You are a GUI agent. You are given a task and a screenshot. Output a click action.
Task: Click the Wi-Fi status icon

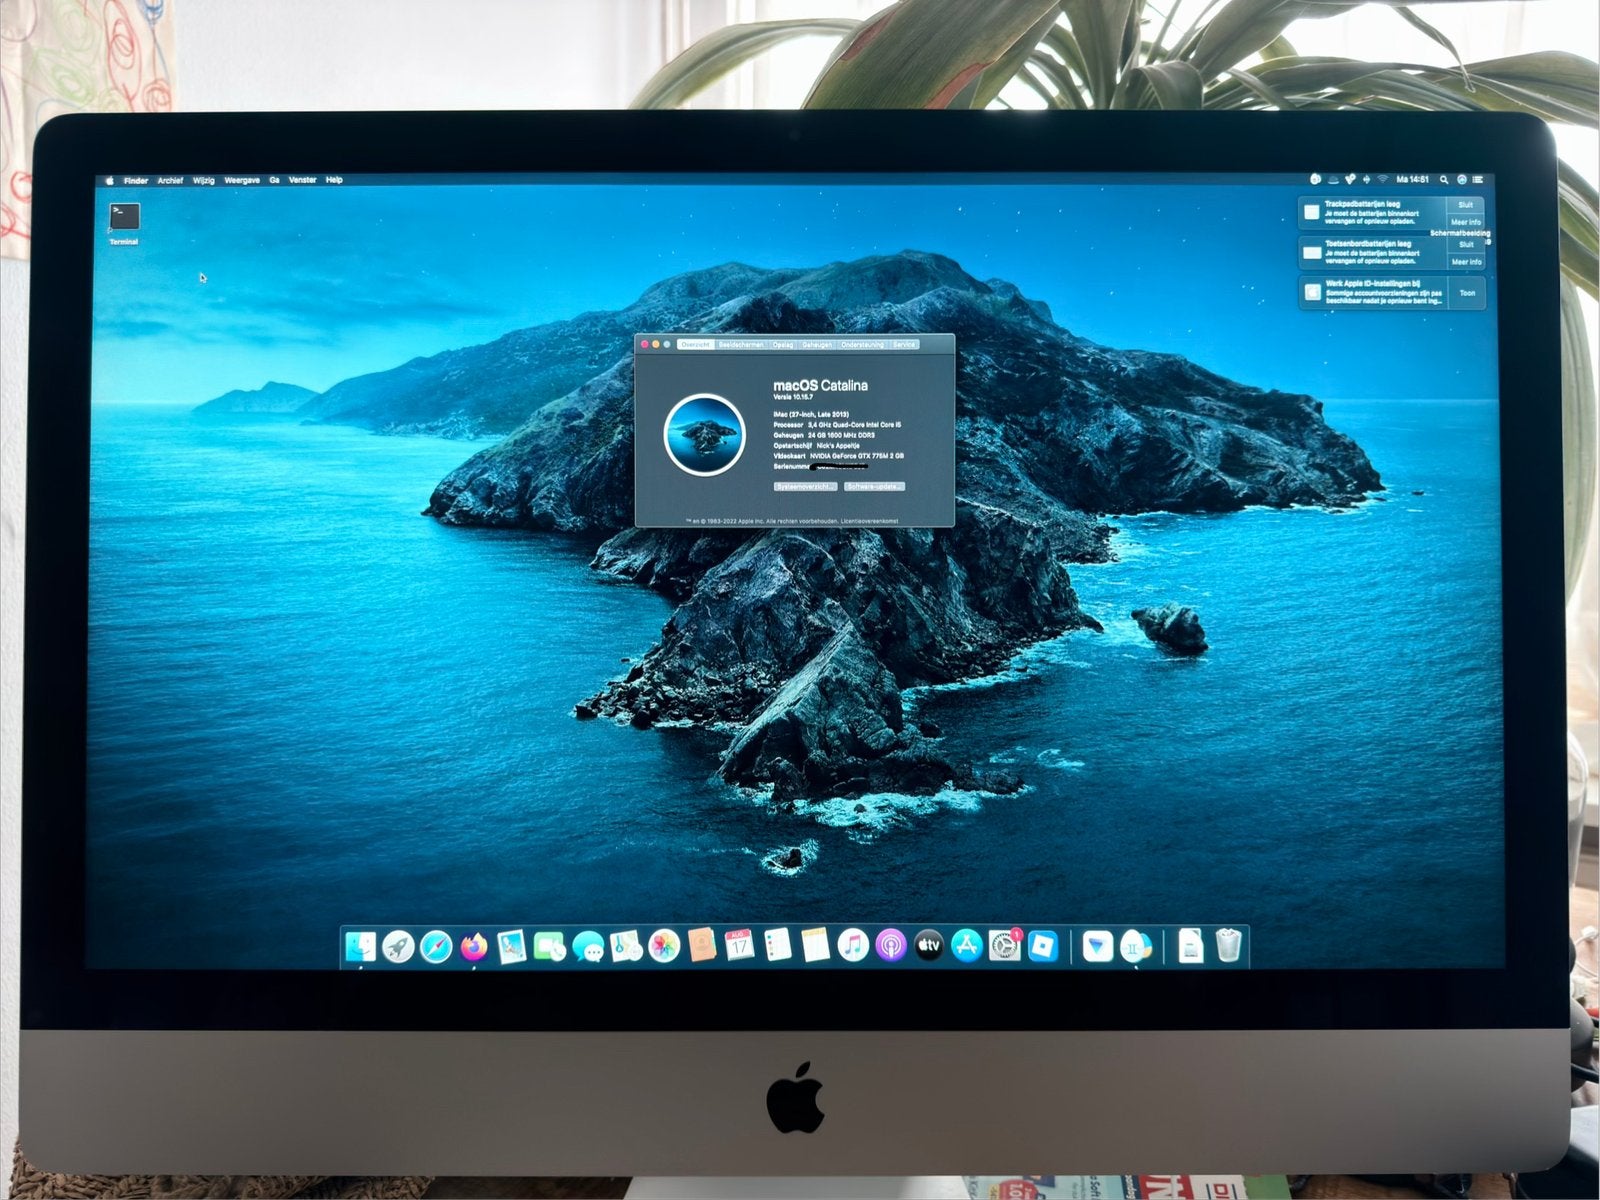coord(1382,180)
